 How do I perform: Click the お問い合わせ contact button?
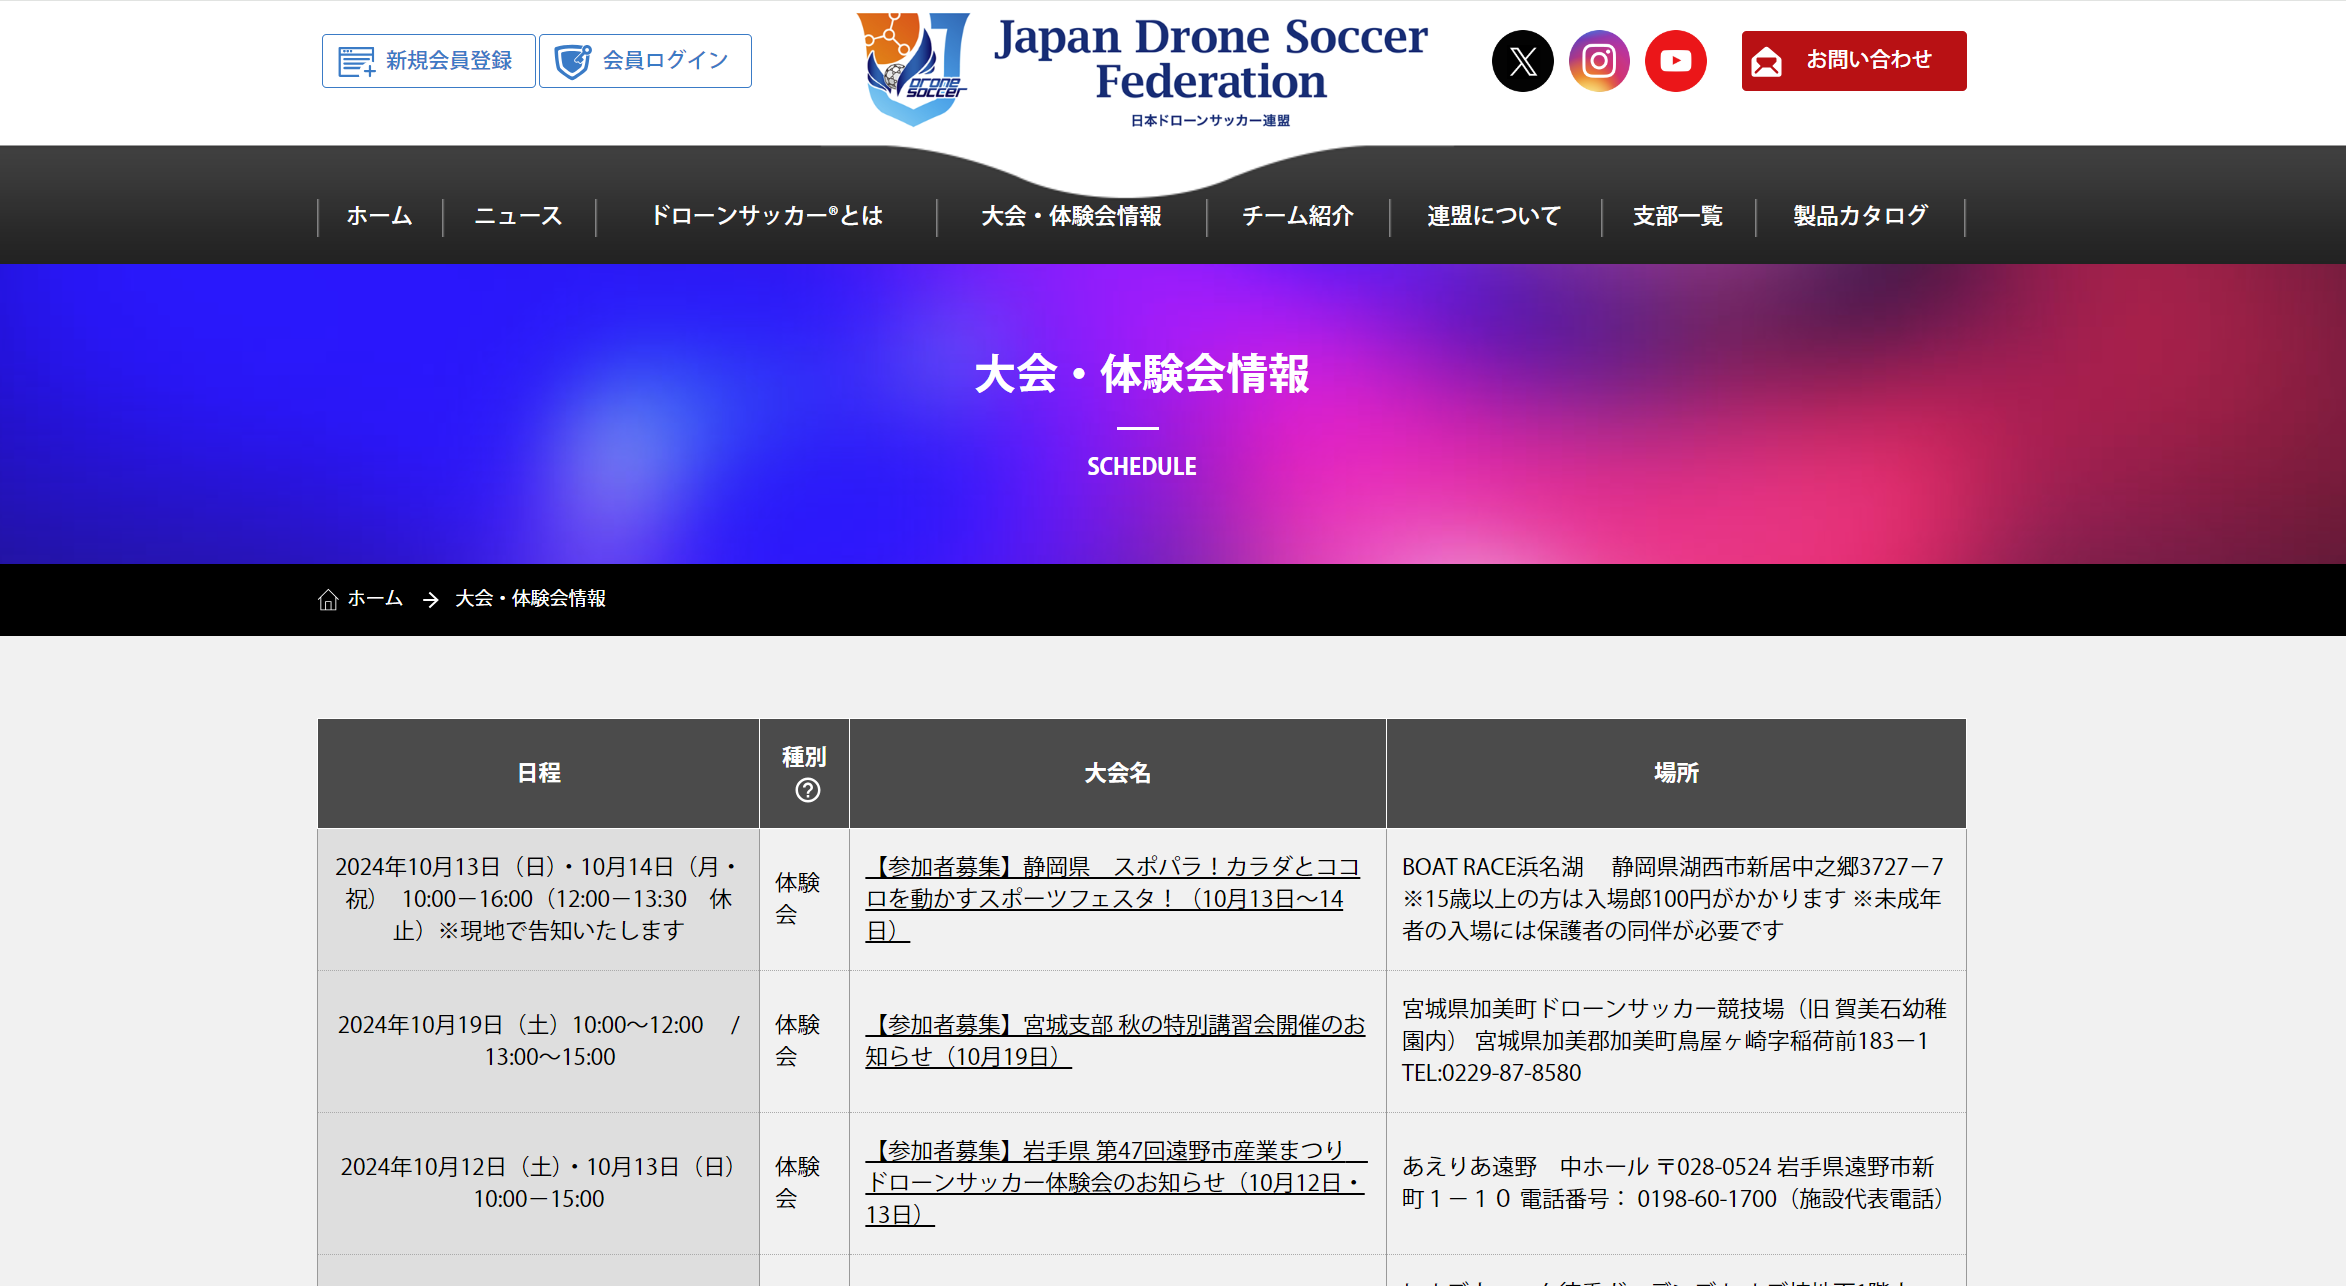coord(1854,61)
